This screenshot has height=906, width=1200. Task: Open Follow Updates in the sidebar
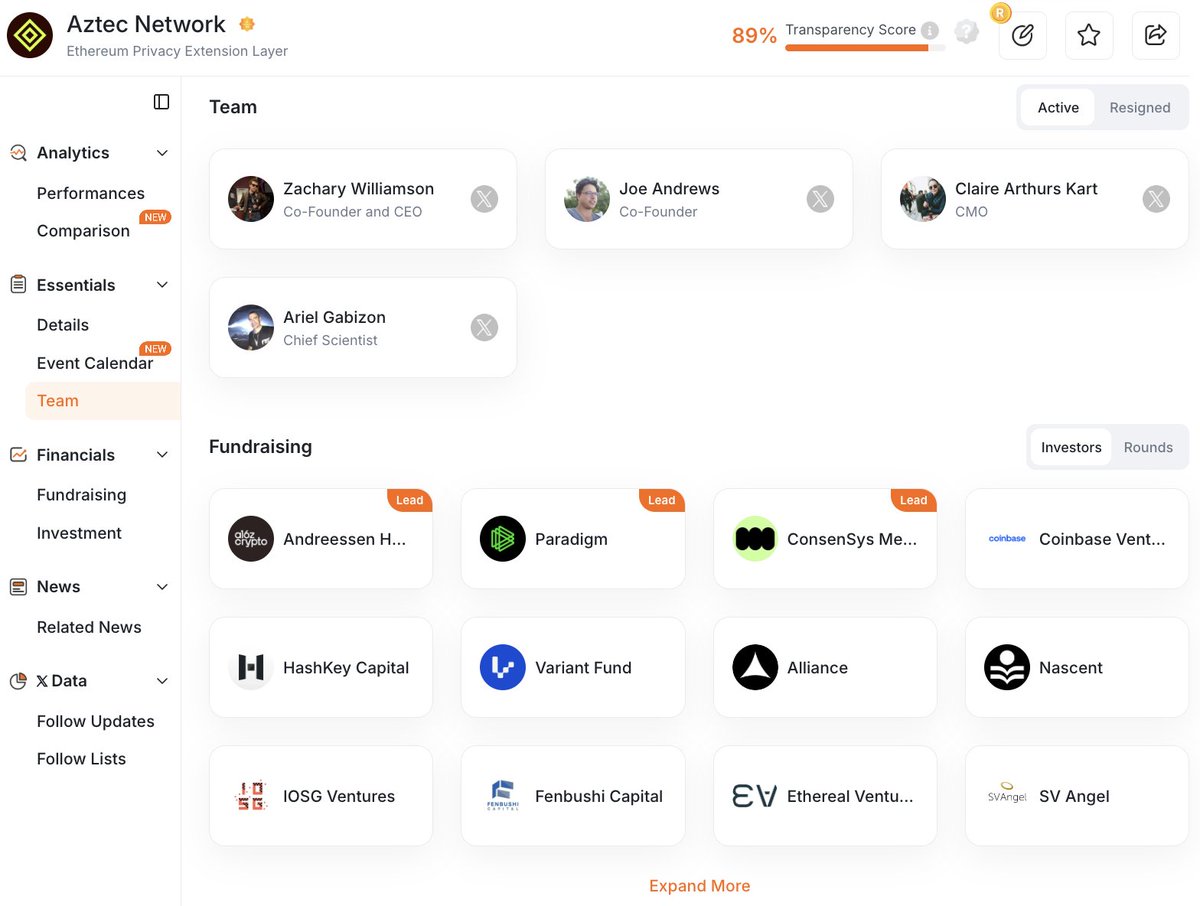pyautogui.click(x=96, y=721)
